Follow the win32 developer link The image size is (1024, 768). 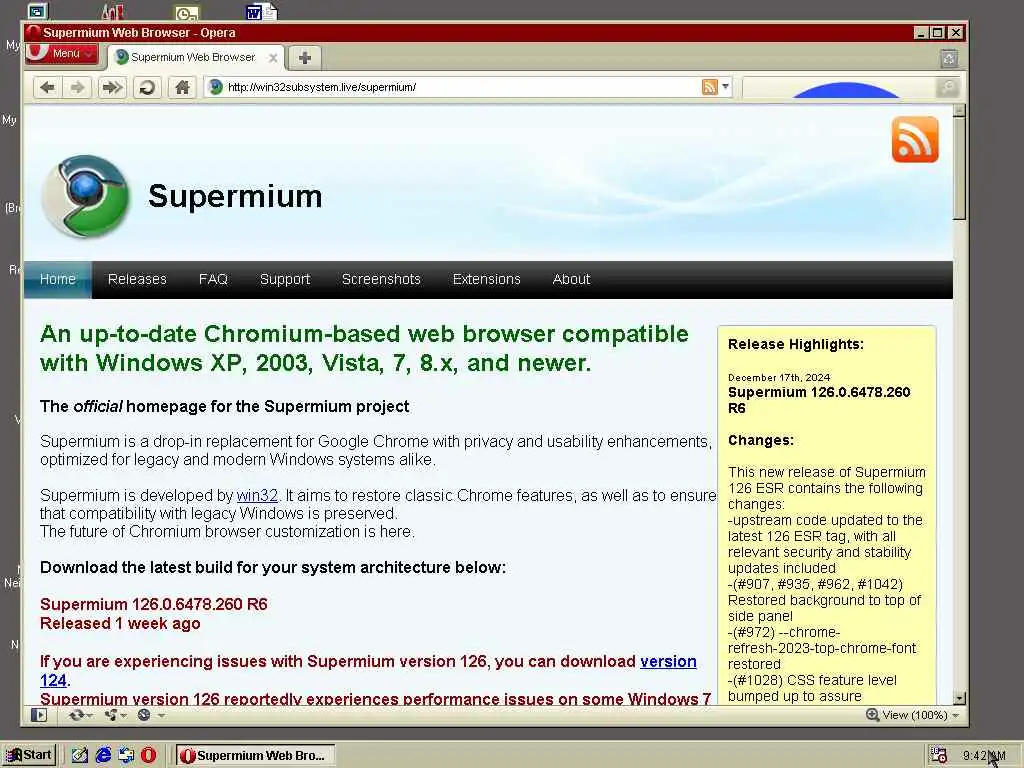[x=257, y=496]
